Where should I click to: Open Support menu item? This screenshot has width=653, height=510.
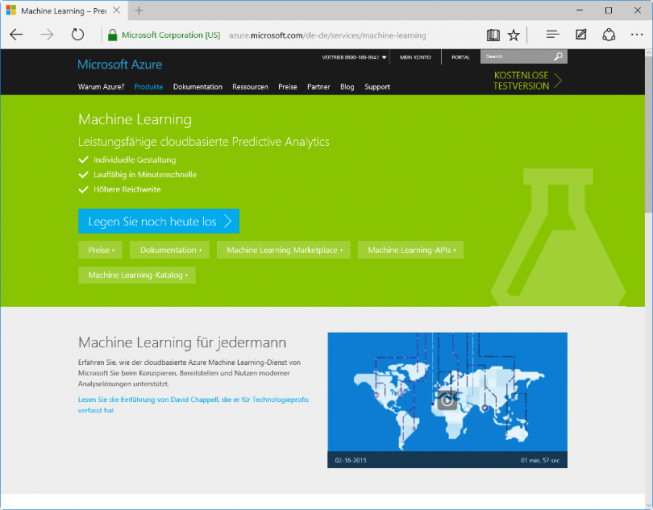click(x=377, y=87)
